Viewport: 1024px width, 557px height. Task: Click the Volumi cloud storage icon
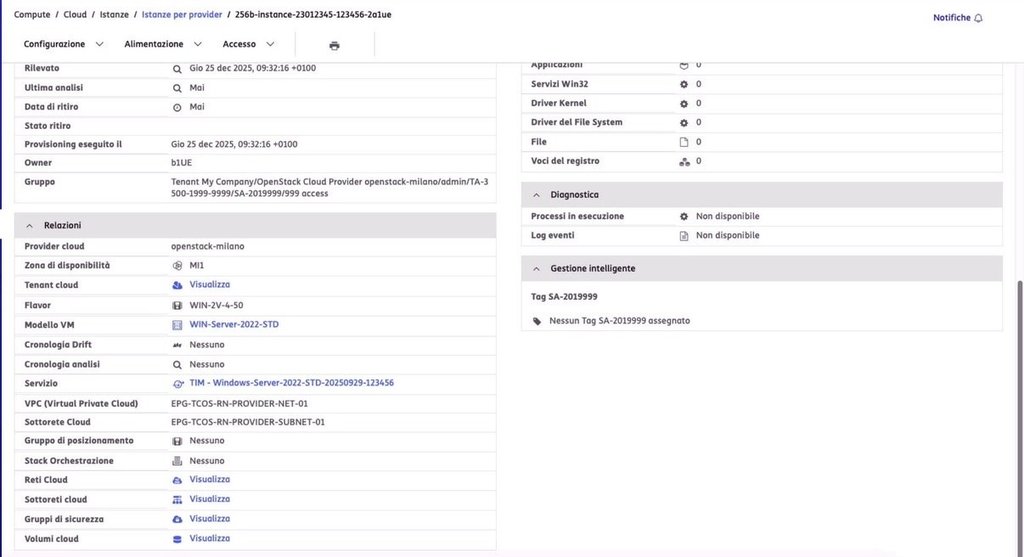177,539
